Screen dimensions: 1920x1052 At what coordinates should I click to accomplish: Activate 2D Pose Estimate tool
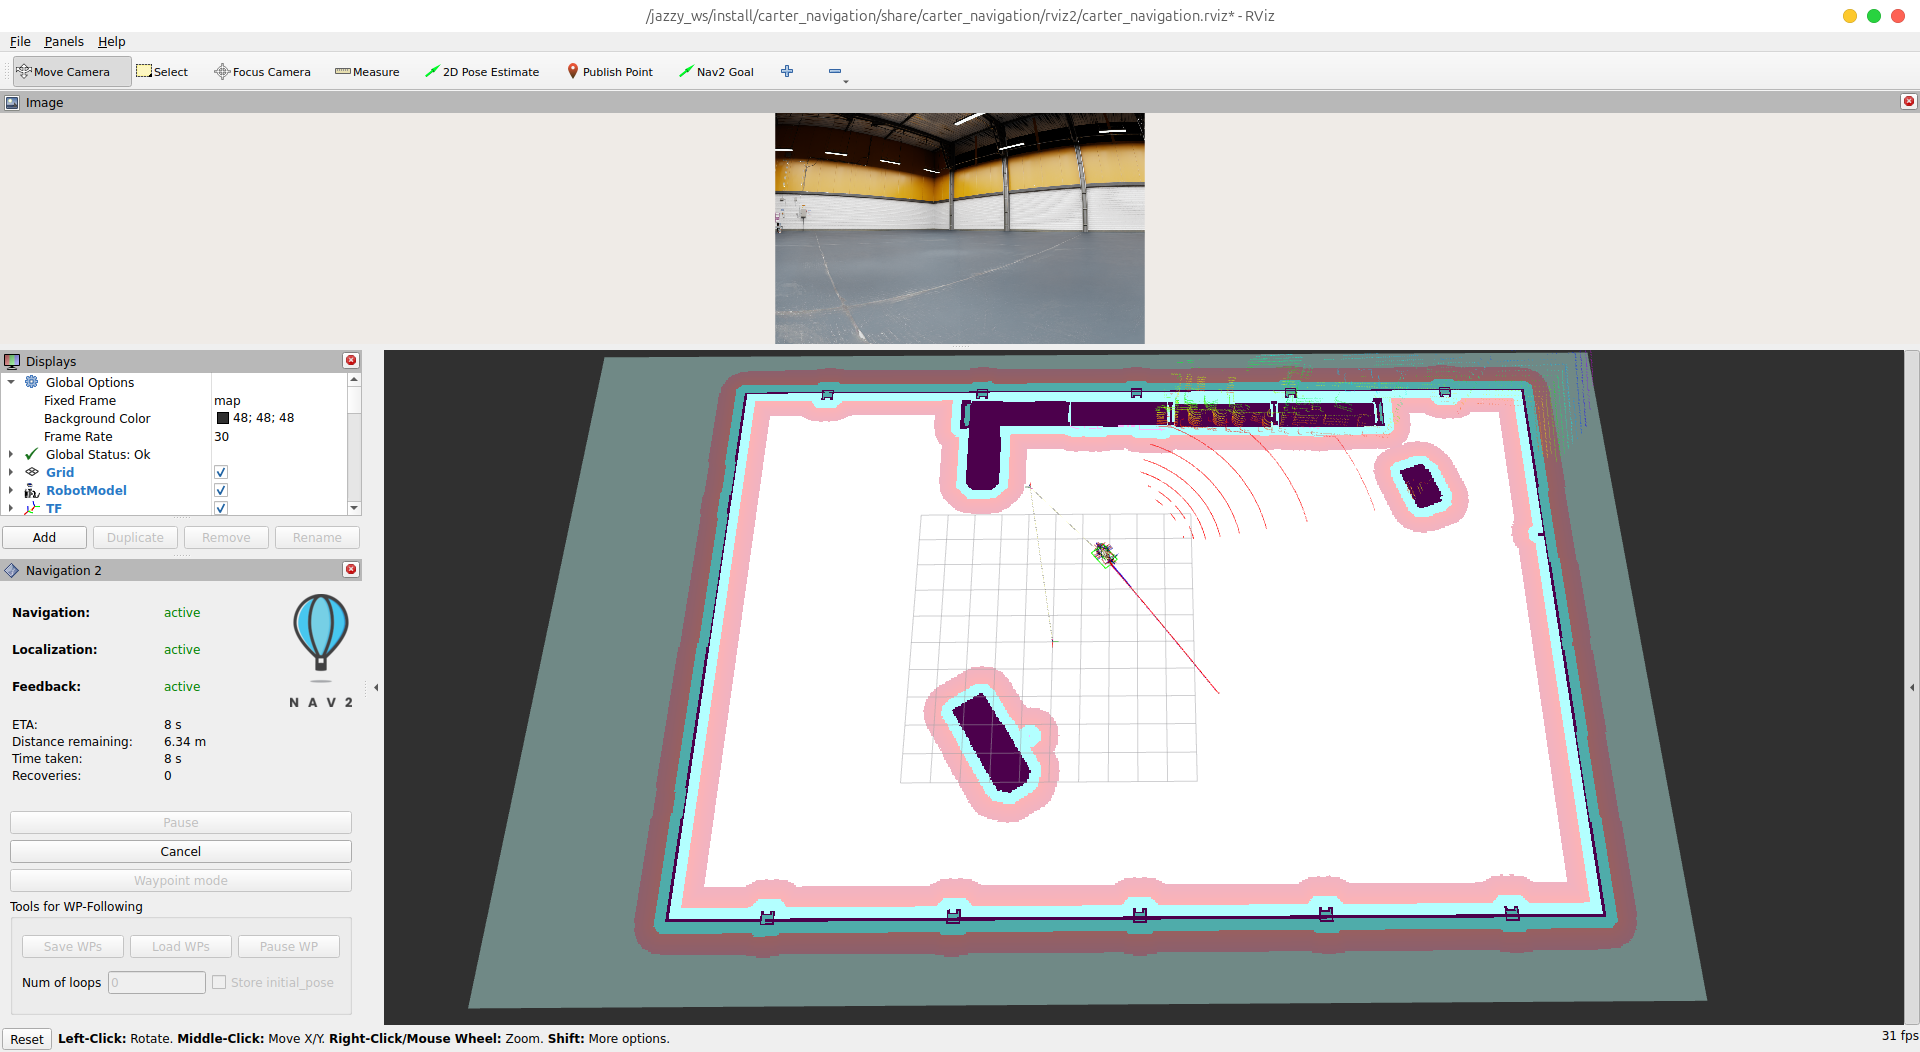pos(482,72)
